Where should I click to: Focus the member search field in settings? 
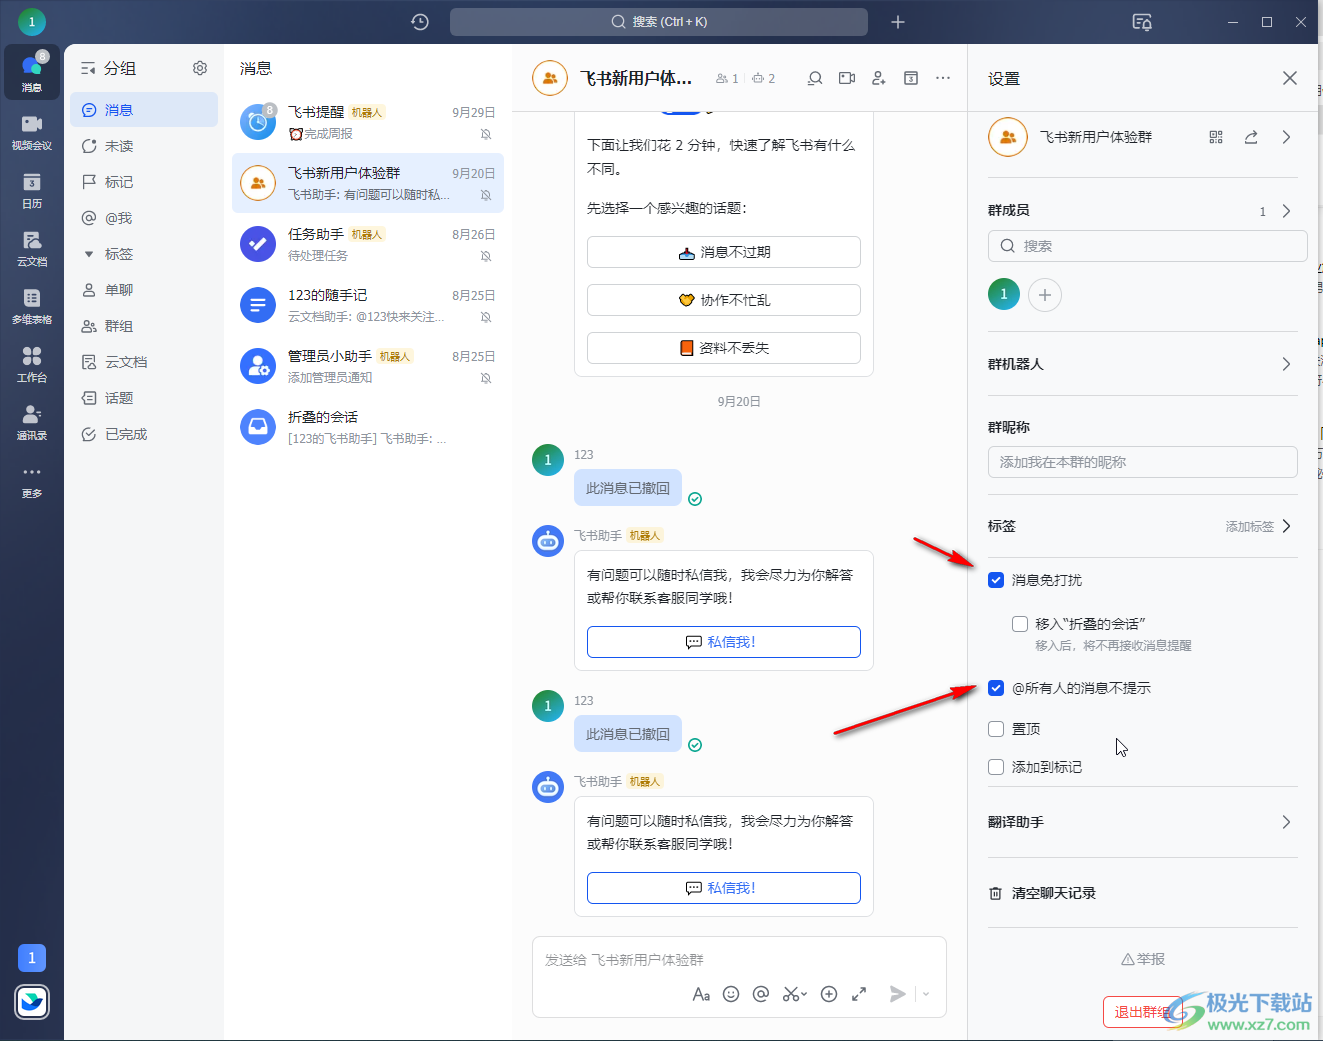pyautogui.click(x=1147, y=246)
